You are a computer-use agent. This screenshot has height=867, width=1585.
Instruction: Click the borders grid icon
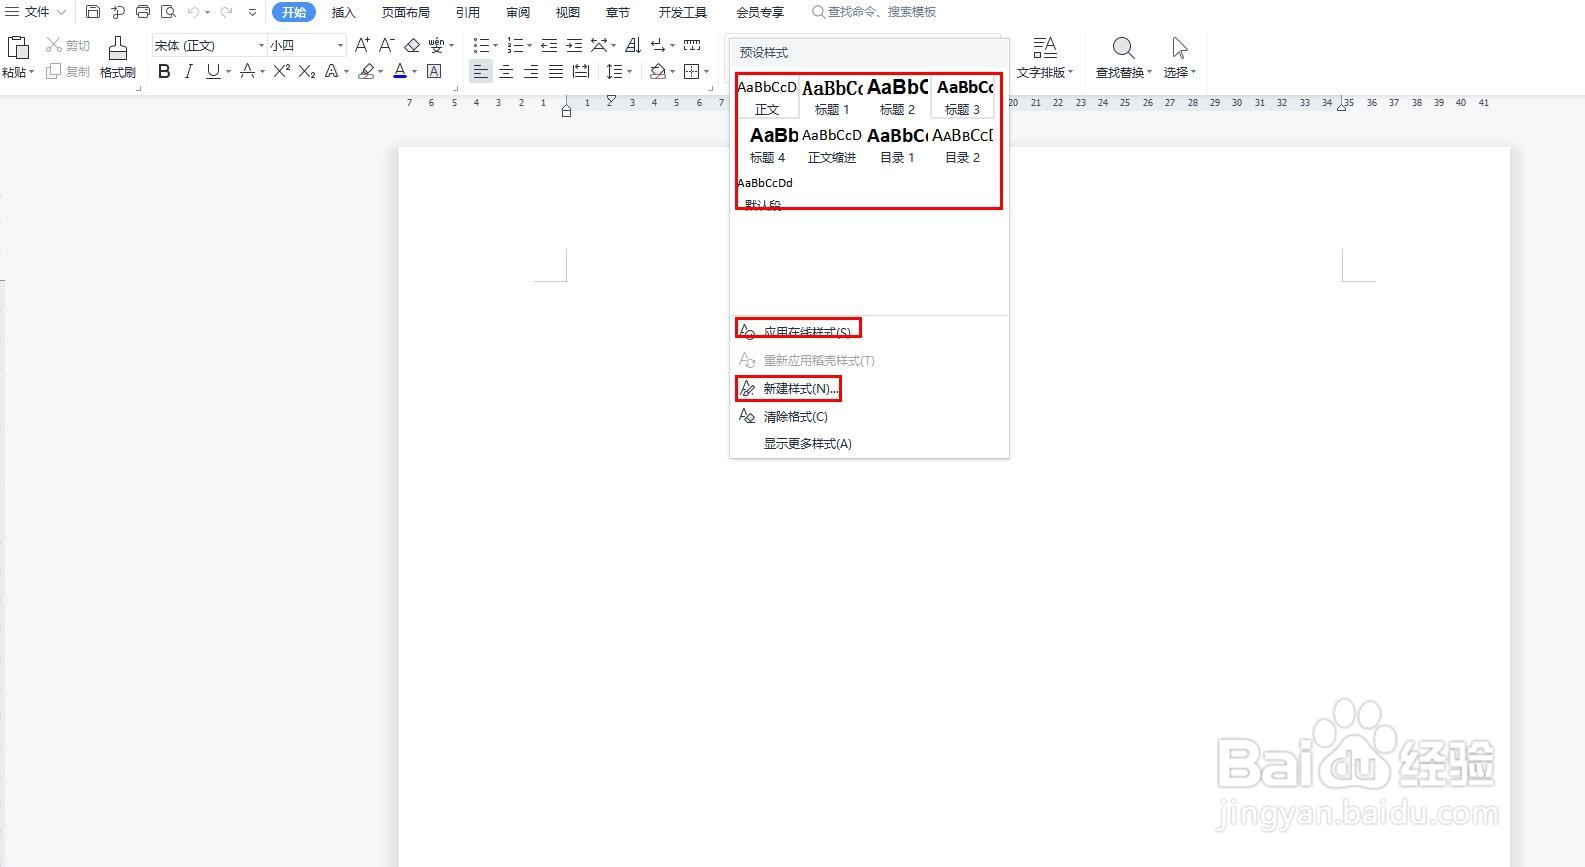pos(691,71)
